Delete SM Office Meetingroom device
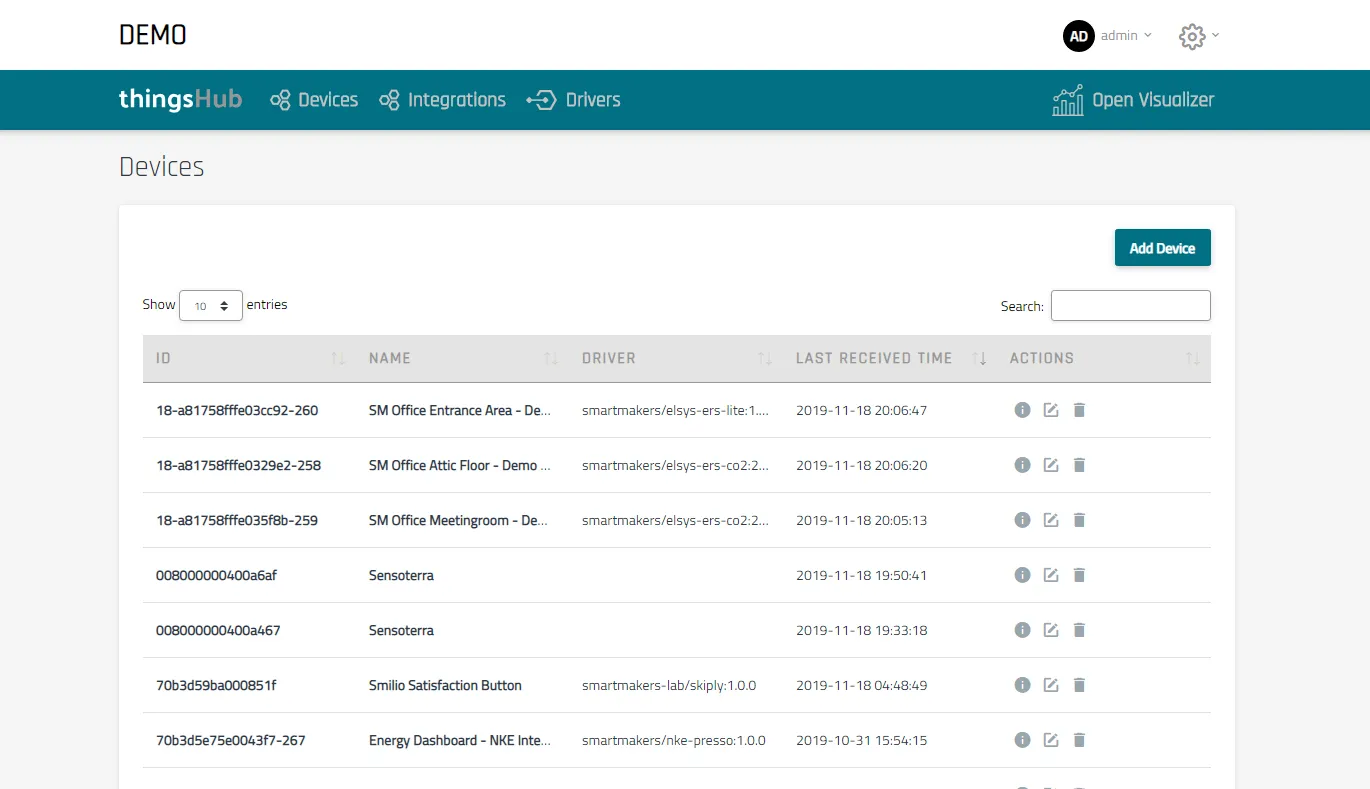The image size is (1370, 789). tap(1079, 520)
